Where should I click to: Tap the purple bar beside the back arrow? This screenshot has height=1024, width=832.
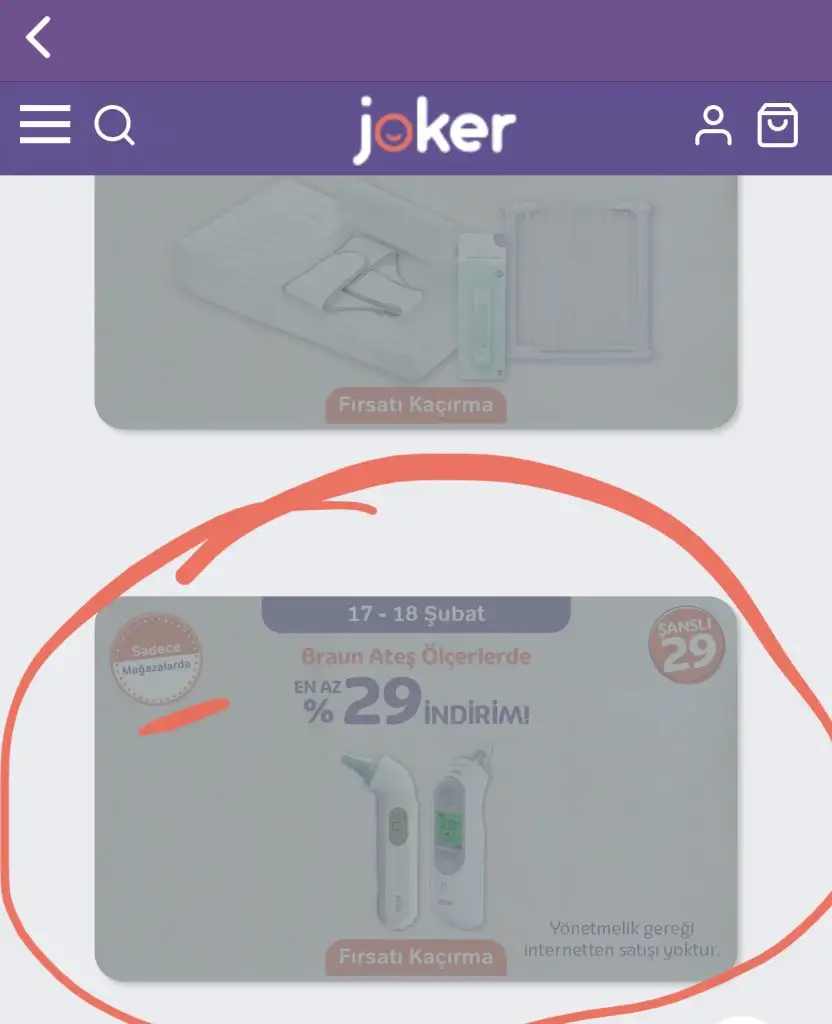(x=444, y=40)
